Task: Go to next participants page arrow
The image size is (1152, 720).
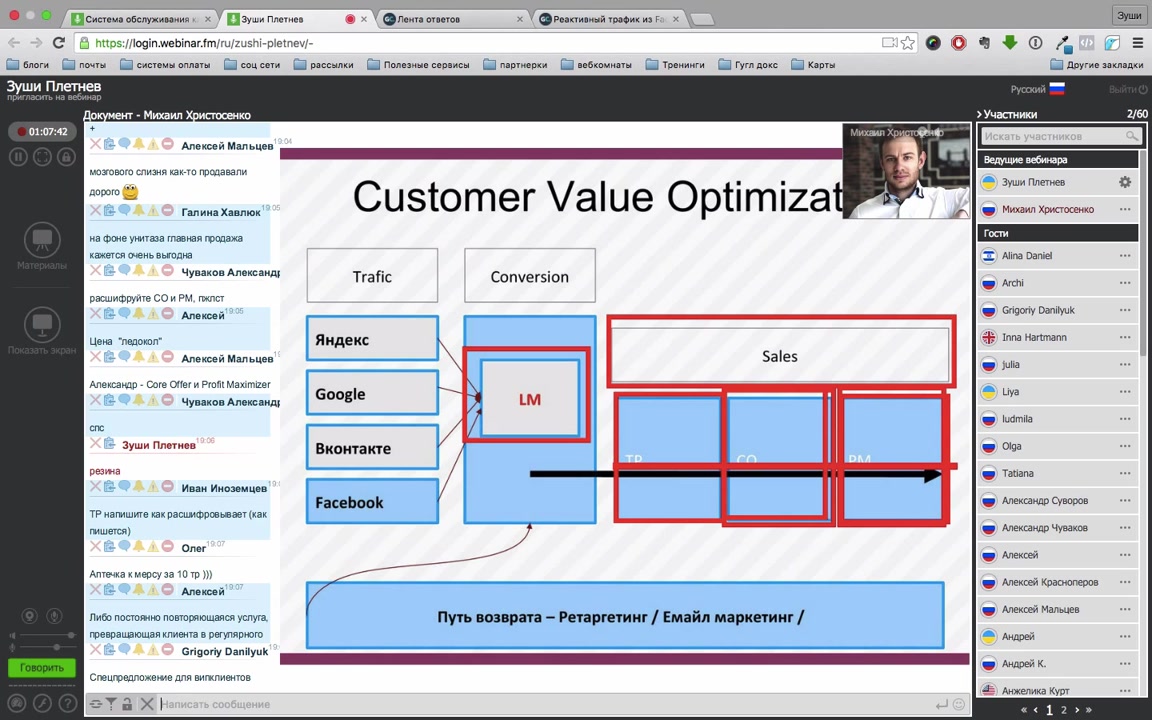Action: pos(1077,710)
